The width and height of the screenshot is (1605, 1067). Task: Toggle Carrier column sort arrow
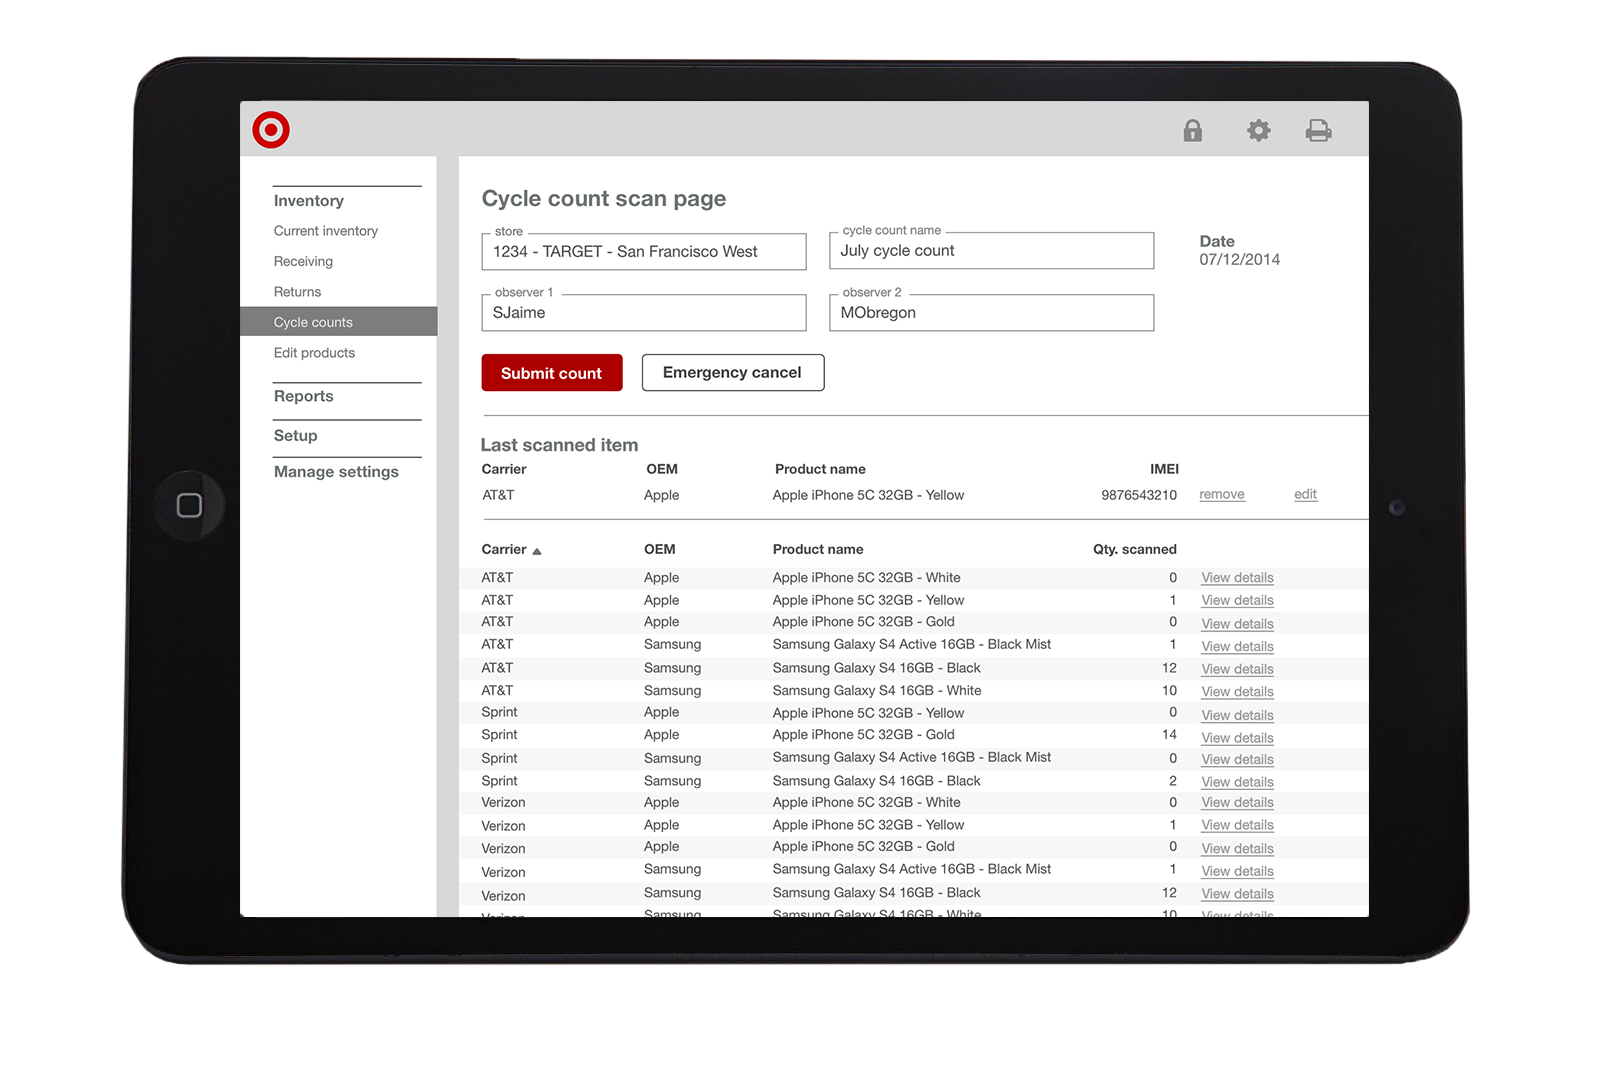click(537, 551)
